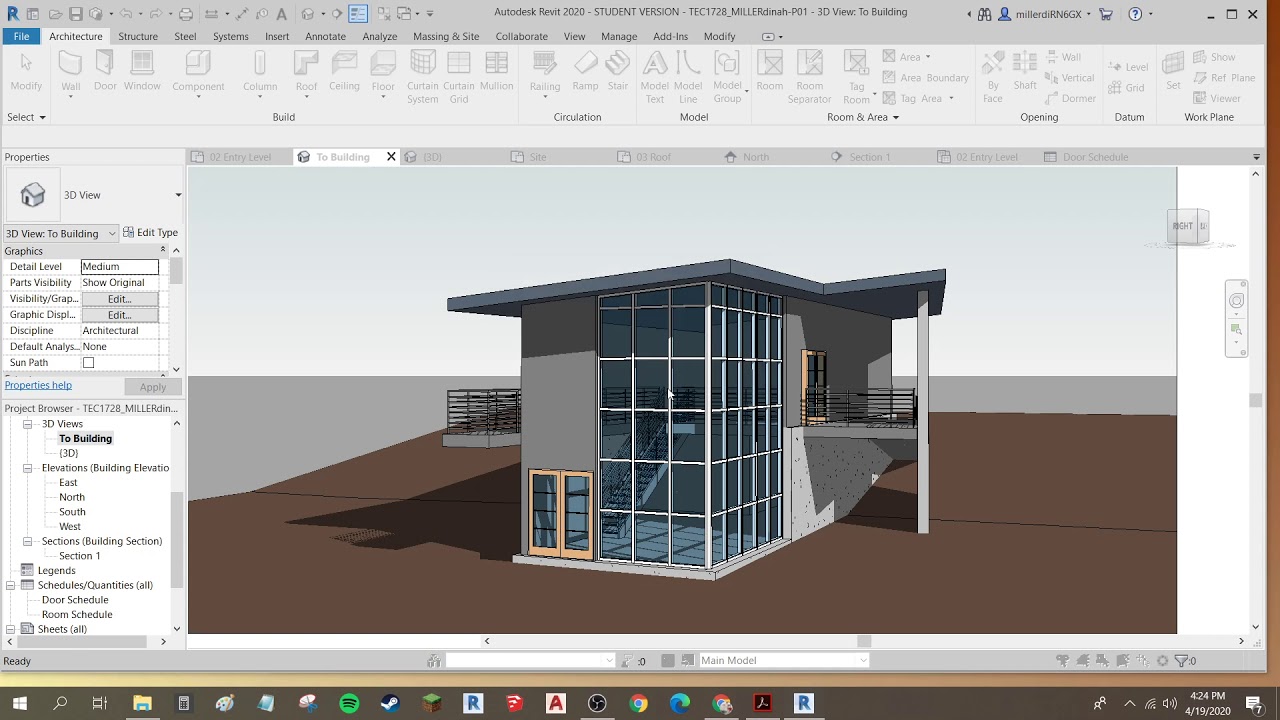Open the Autodesk App Store cart icon

[x=1105, y=14]
